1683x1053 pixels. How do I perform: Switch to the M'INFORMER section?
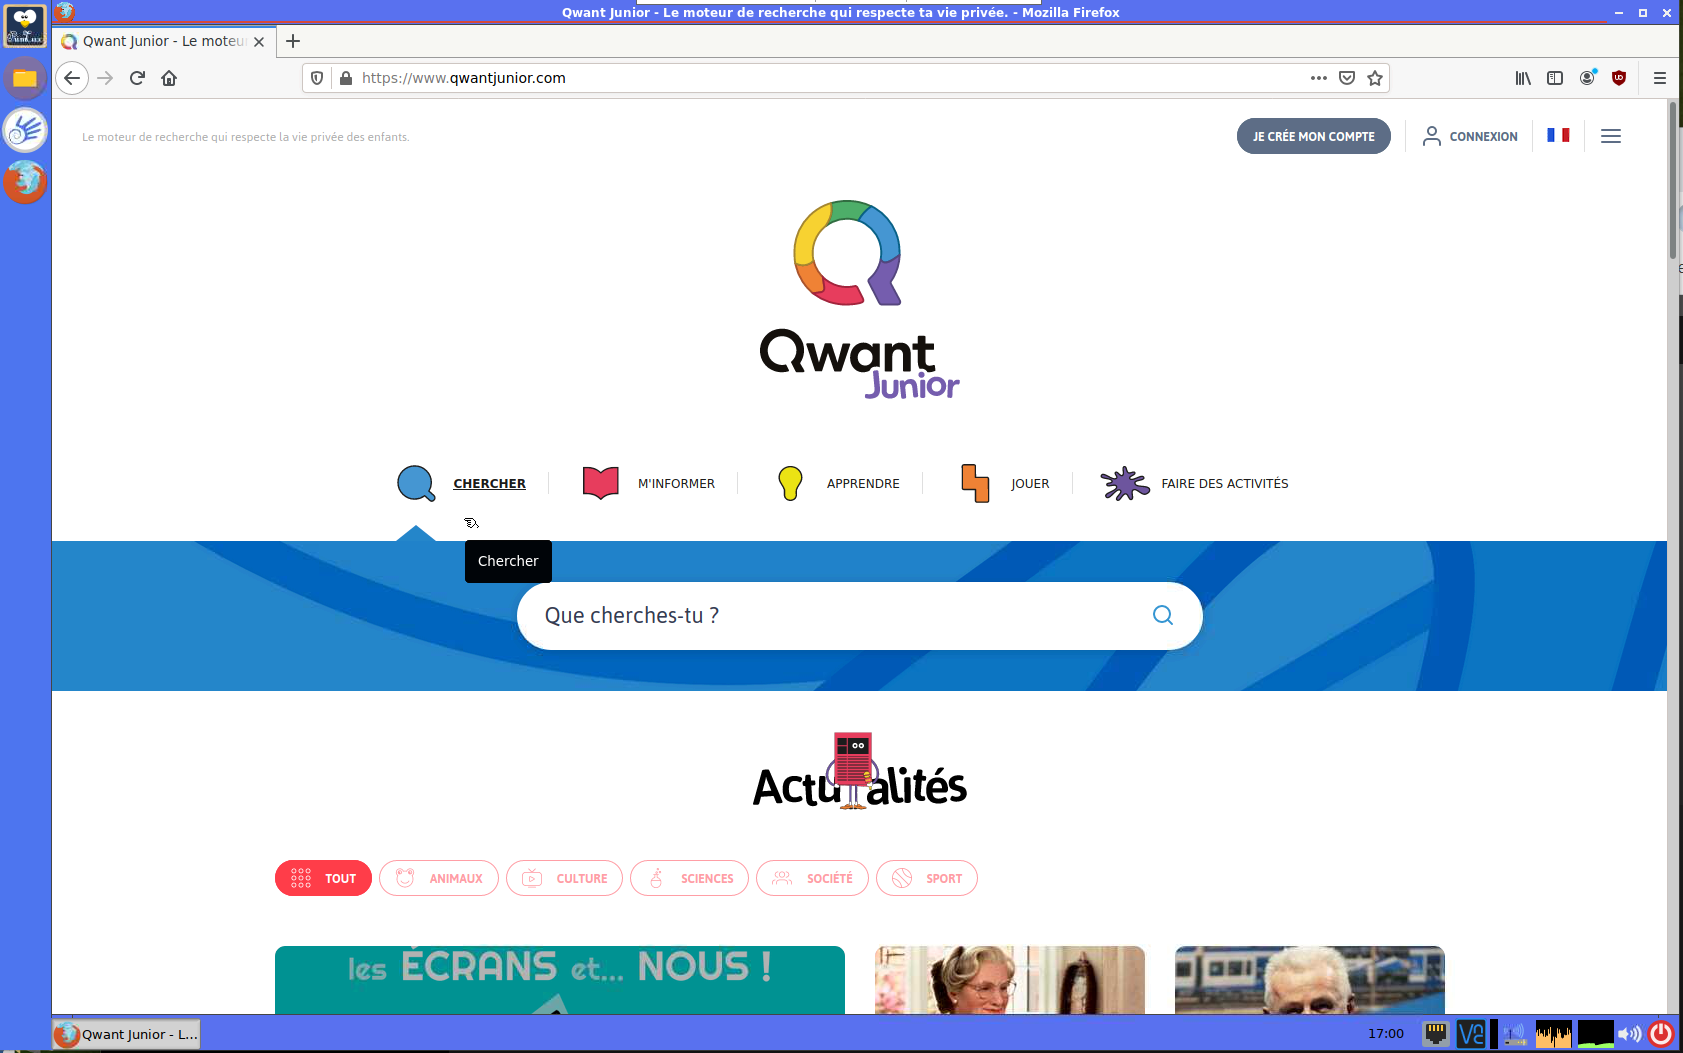coord(676,484)
